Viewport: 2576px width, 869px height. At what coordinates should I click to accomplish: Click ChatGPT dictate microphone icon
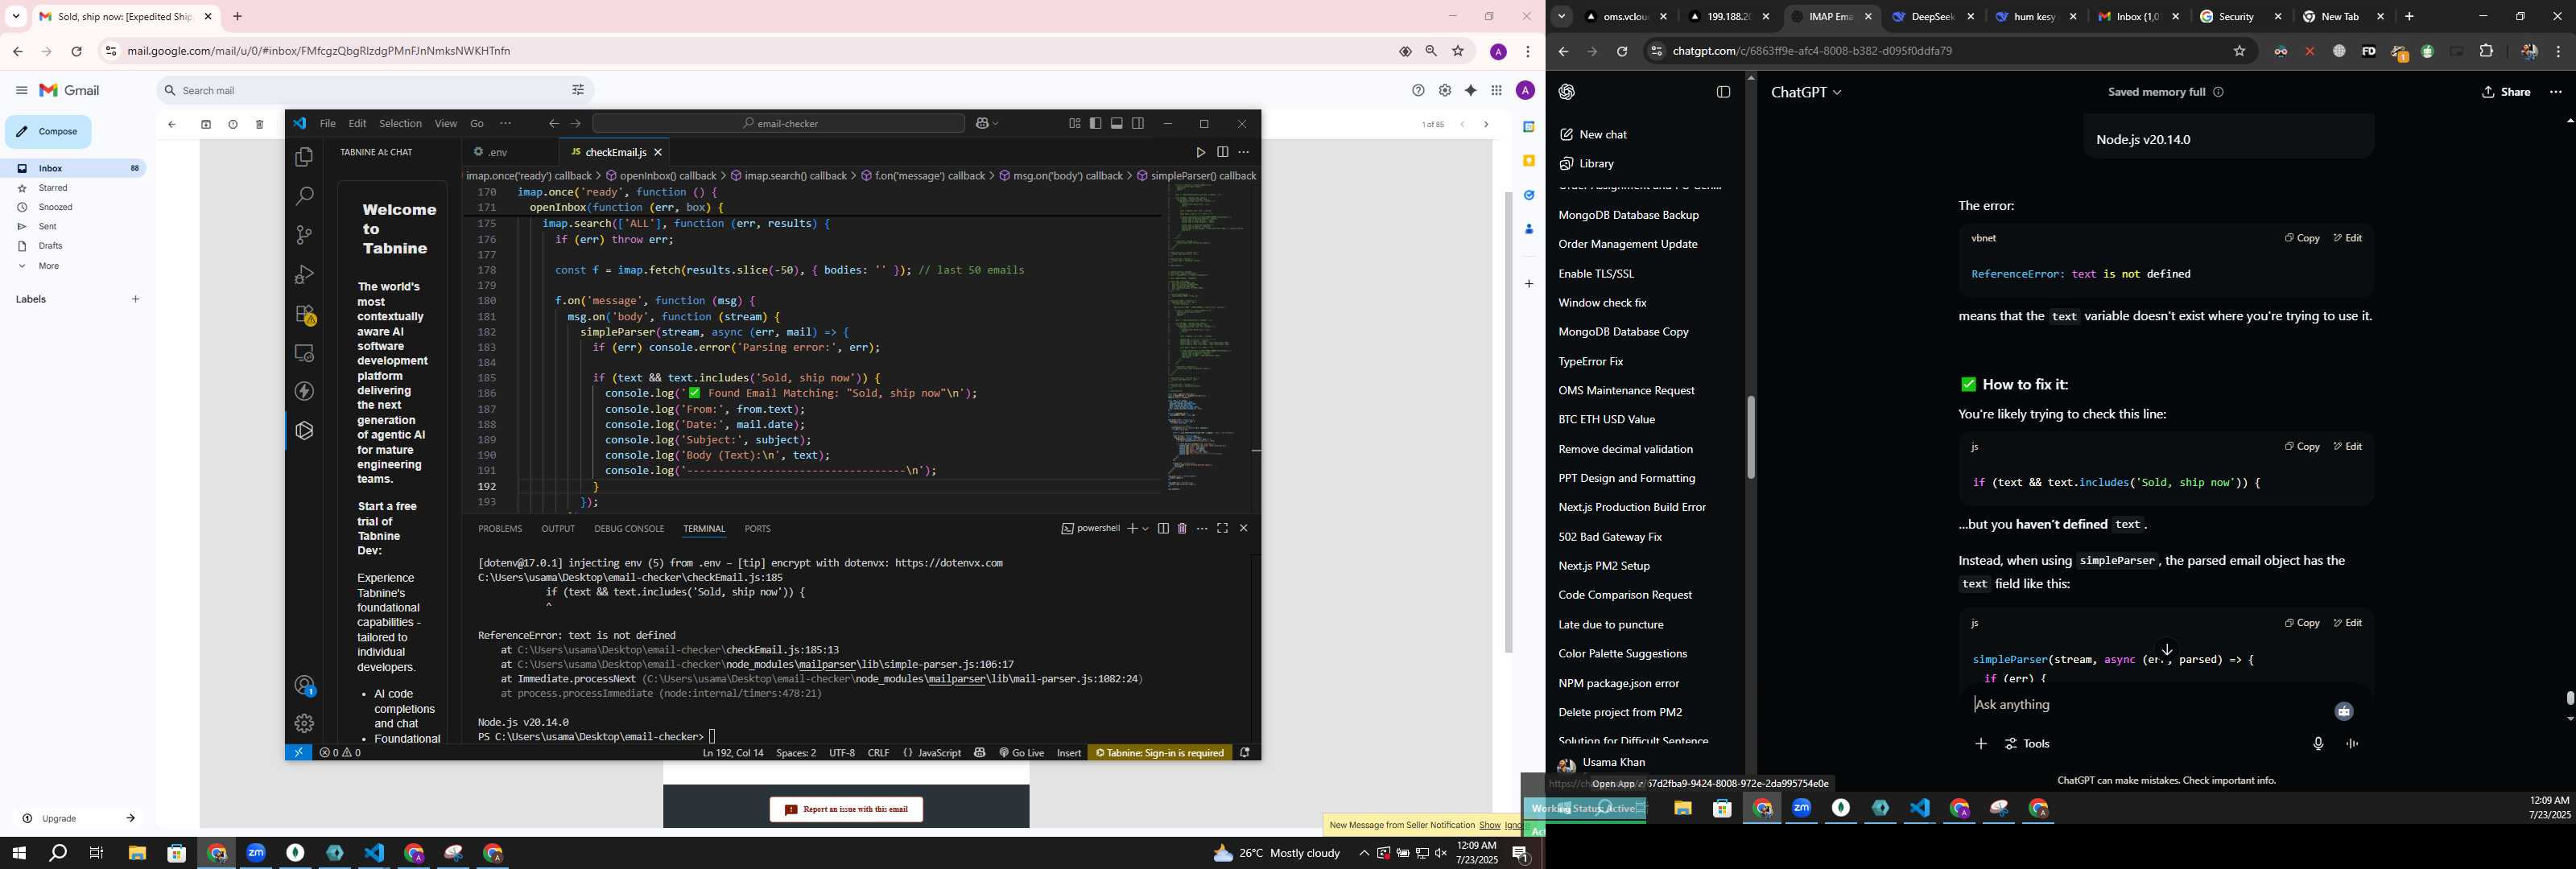tap(2318, 744)
